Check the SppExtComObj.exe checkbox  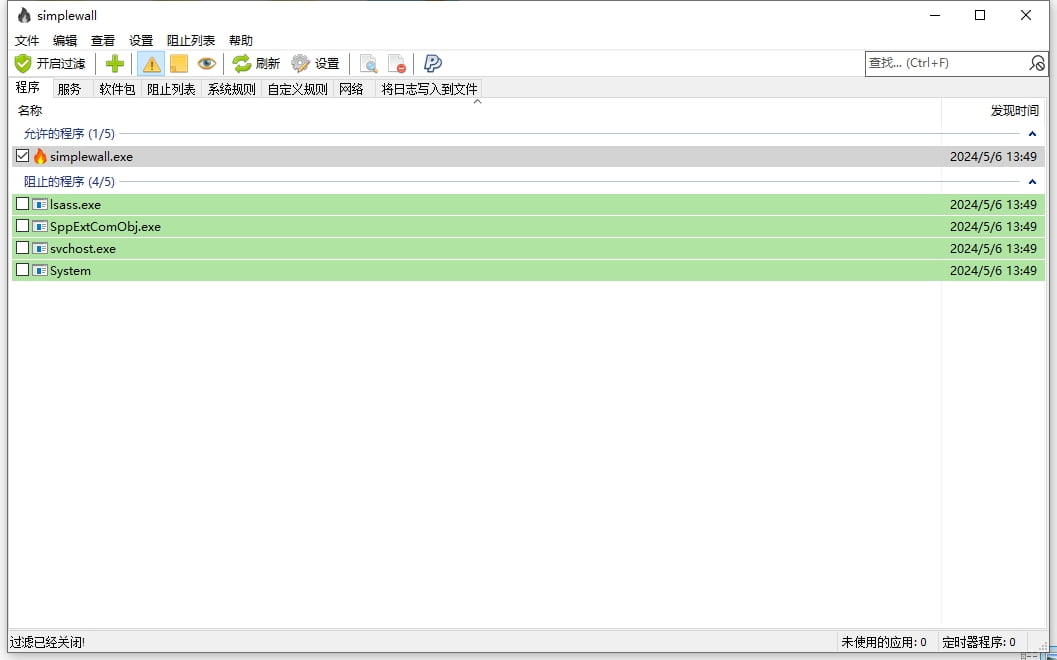(22, 226)
